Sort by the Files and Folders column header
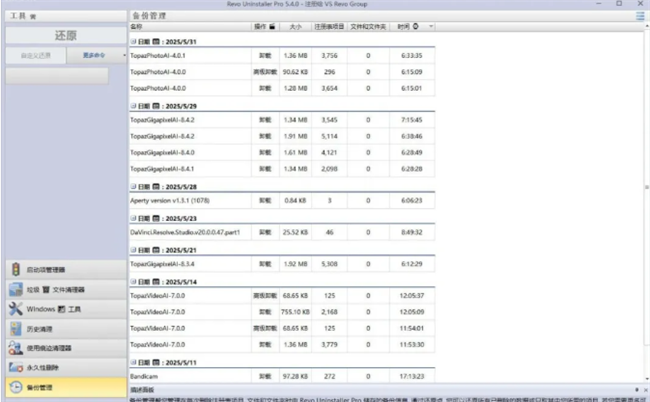650x402 pixels. [368, 27]
